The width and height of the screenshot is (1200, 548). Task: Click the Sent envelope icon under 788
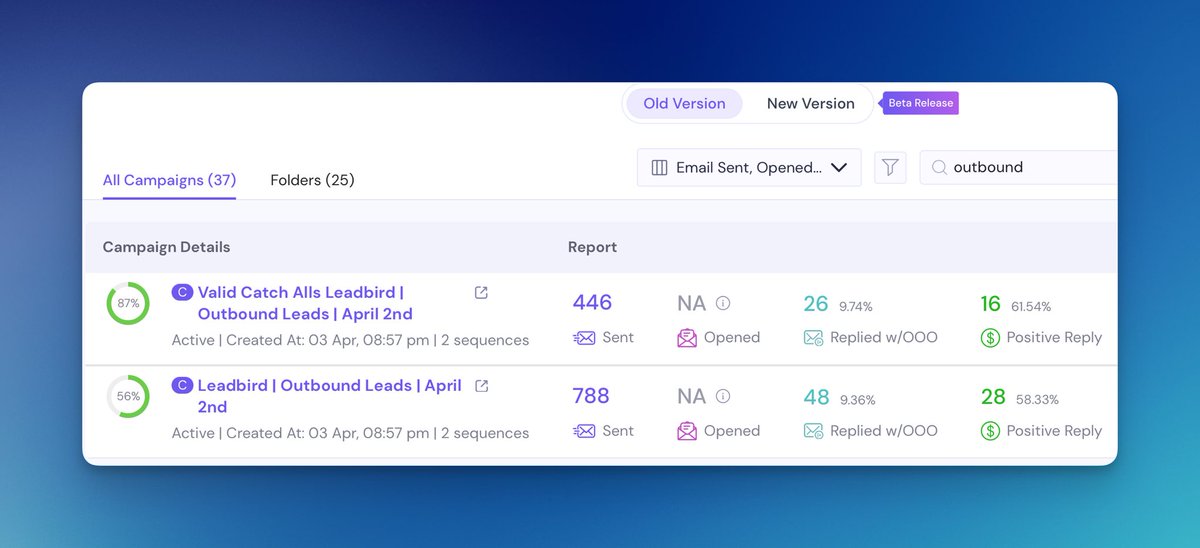(584, 431)
